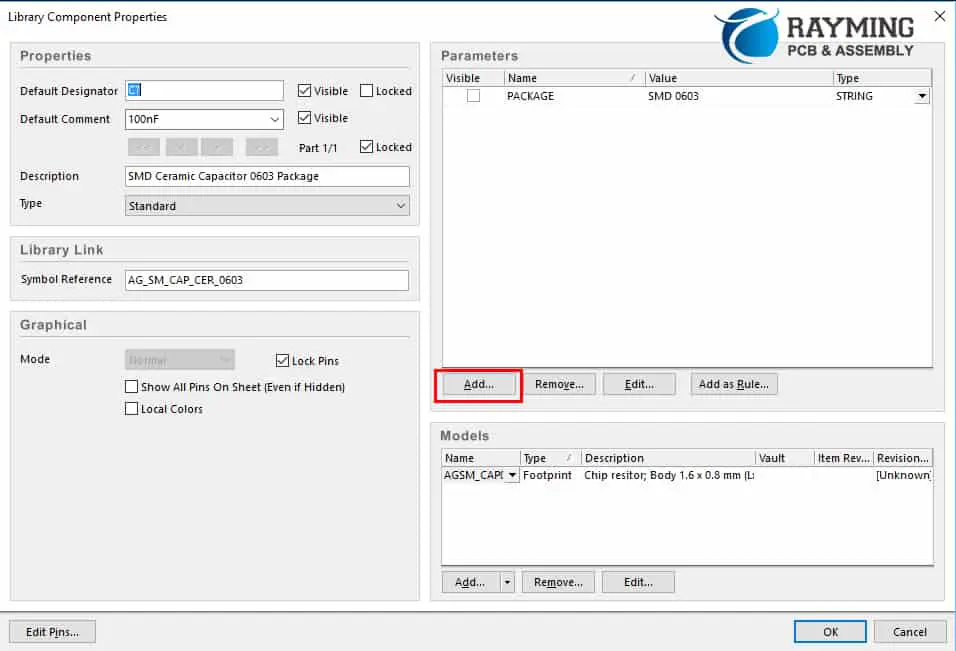
Task: Enable Locked checkbox for Default Designator
Action: (x=366, y=91)
